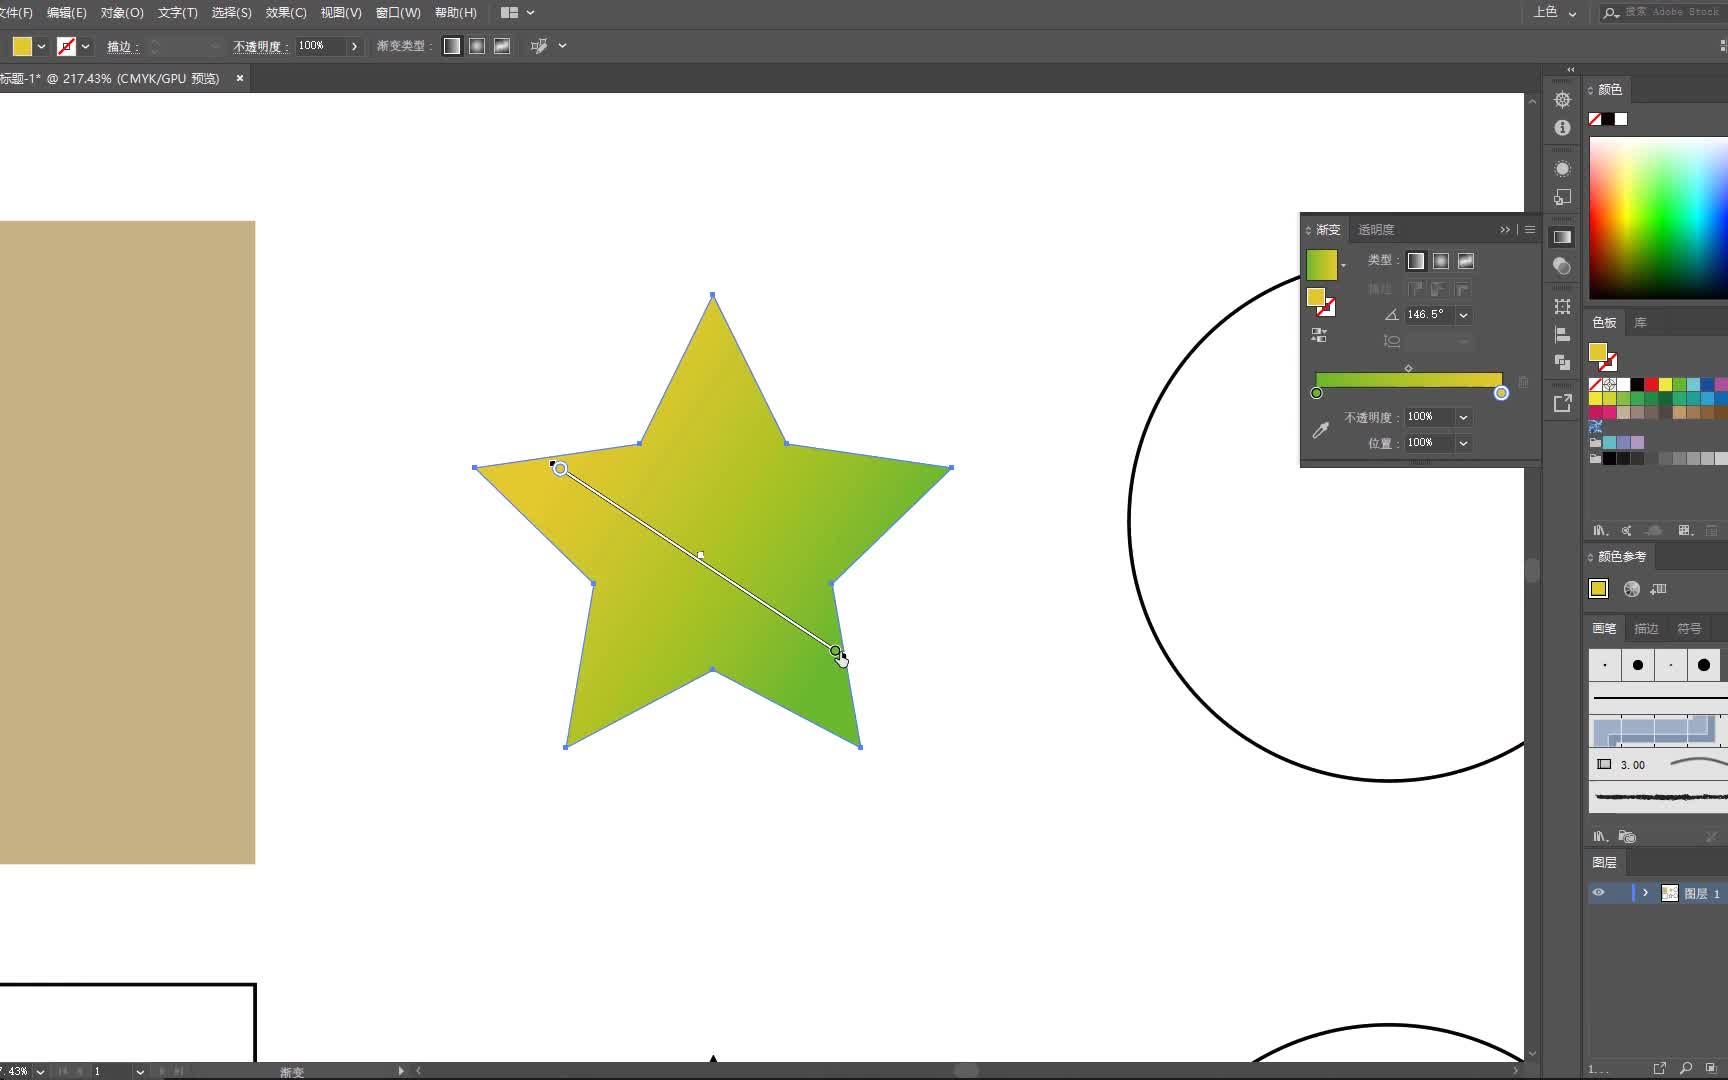Click the locate object magnifier in Layers

[1686, 1068]
